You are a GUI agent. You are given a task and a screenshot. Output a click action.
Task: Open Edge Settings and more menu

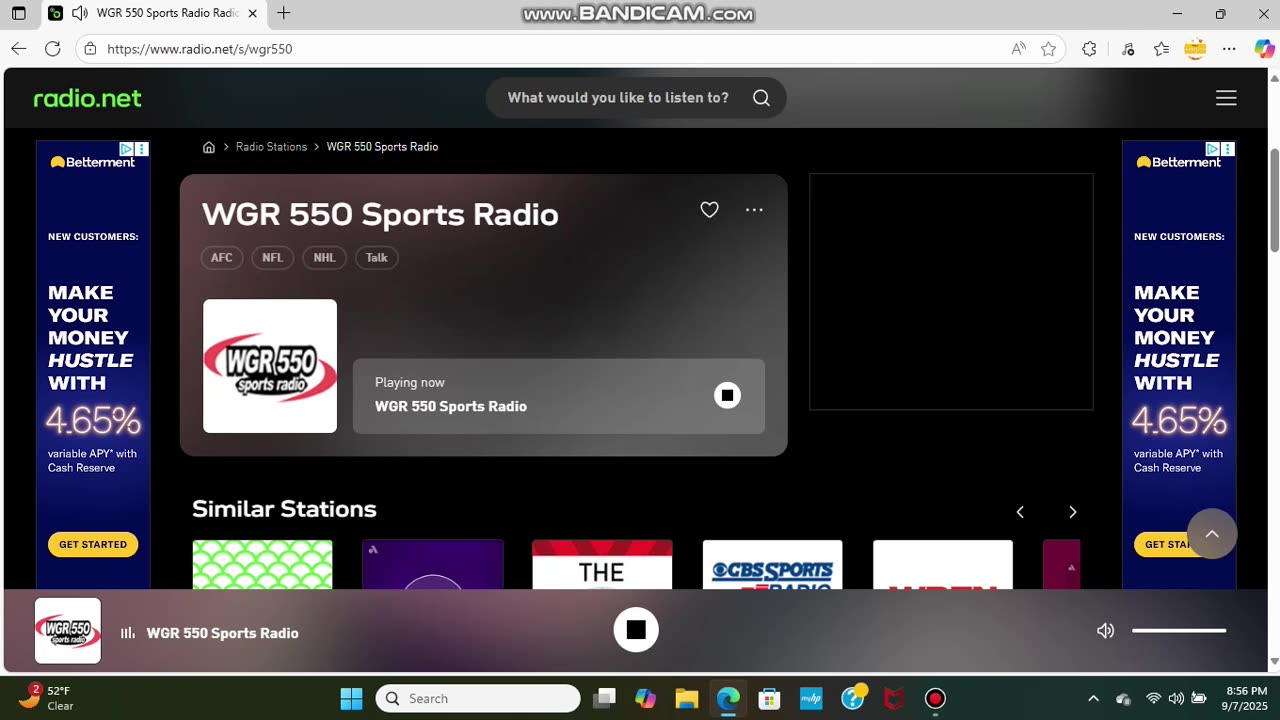(1229, 48)
